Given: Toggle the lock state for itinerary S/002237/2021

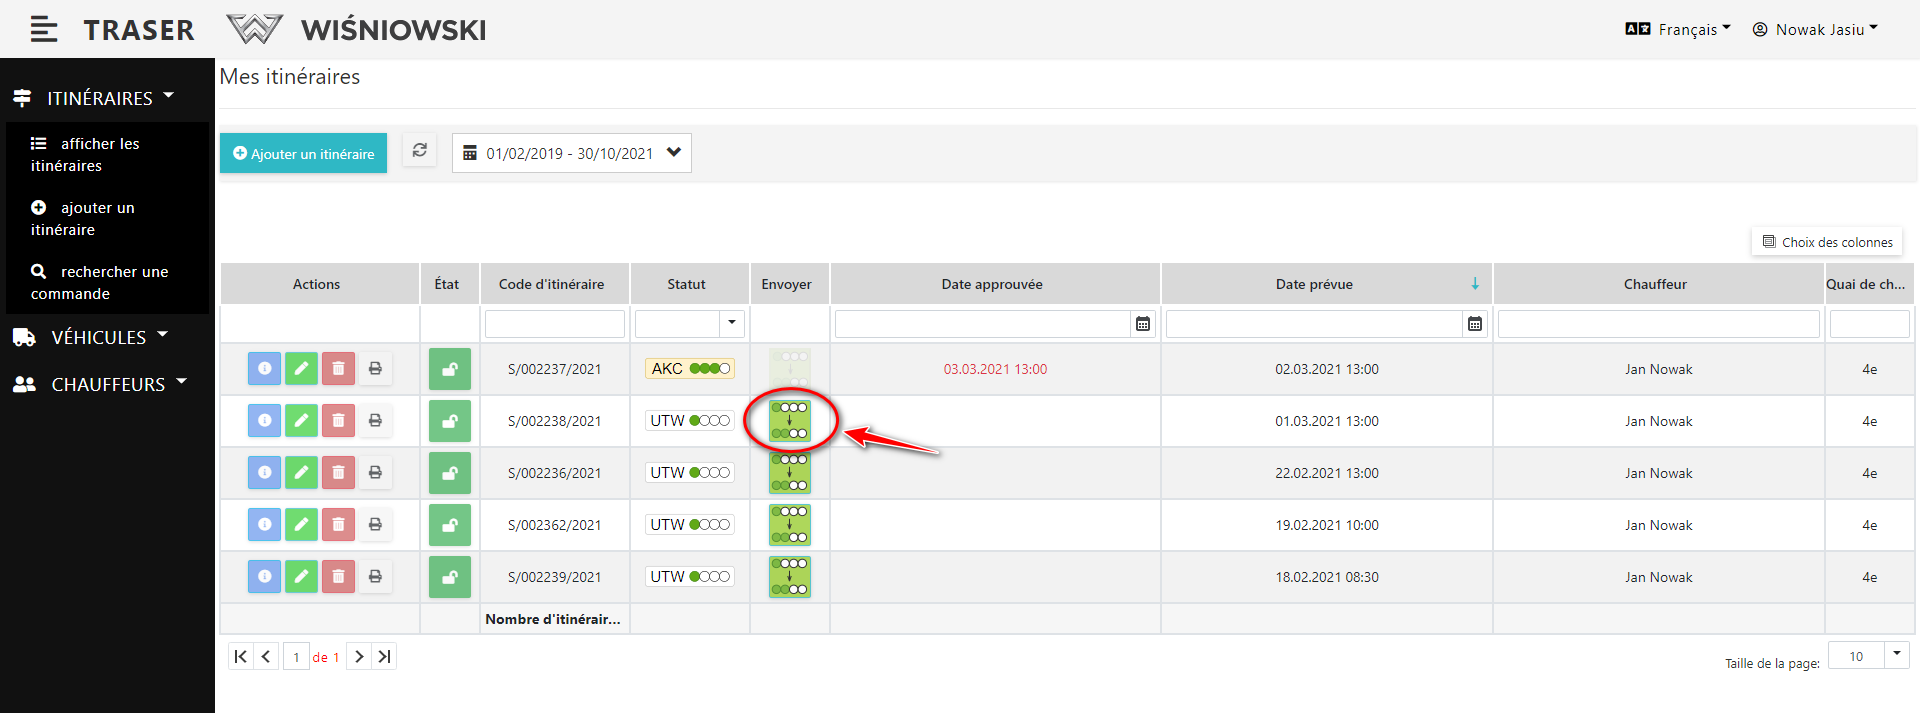Looking at the screenshot, I should (x=450, y=369).
